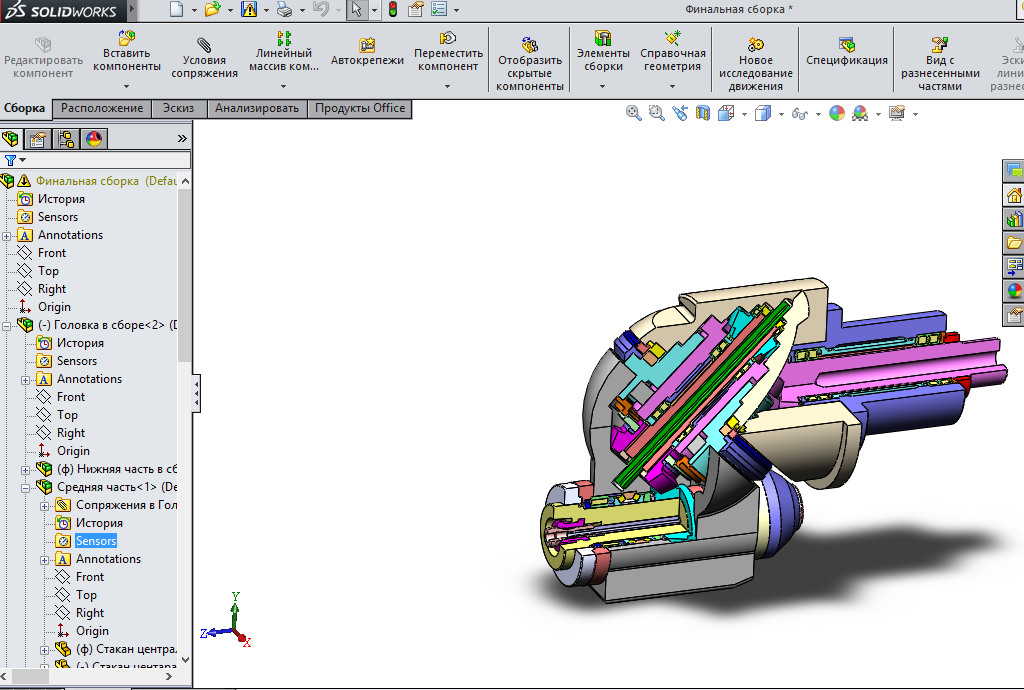Screen dimensions: 1024x690
Task: Open the tree filter funnel dropdown
Action: (x=15, y=160)
